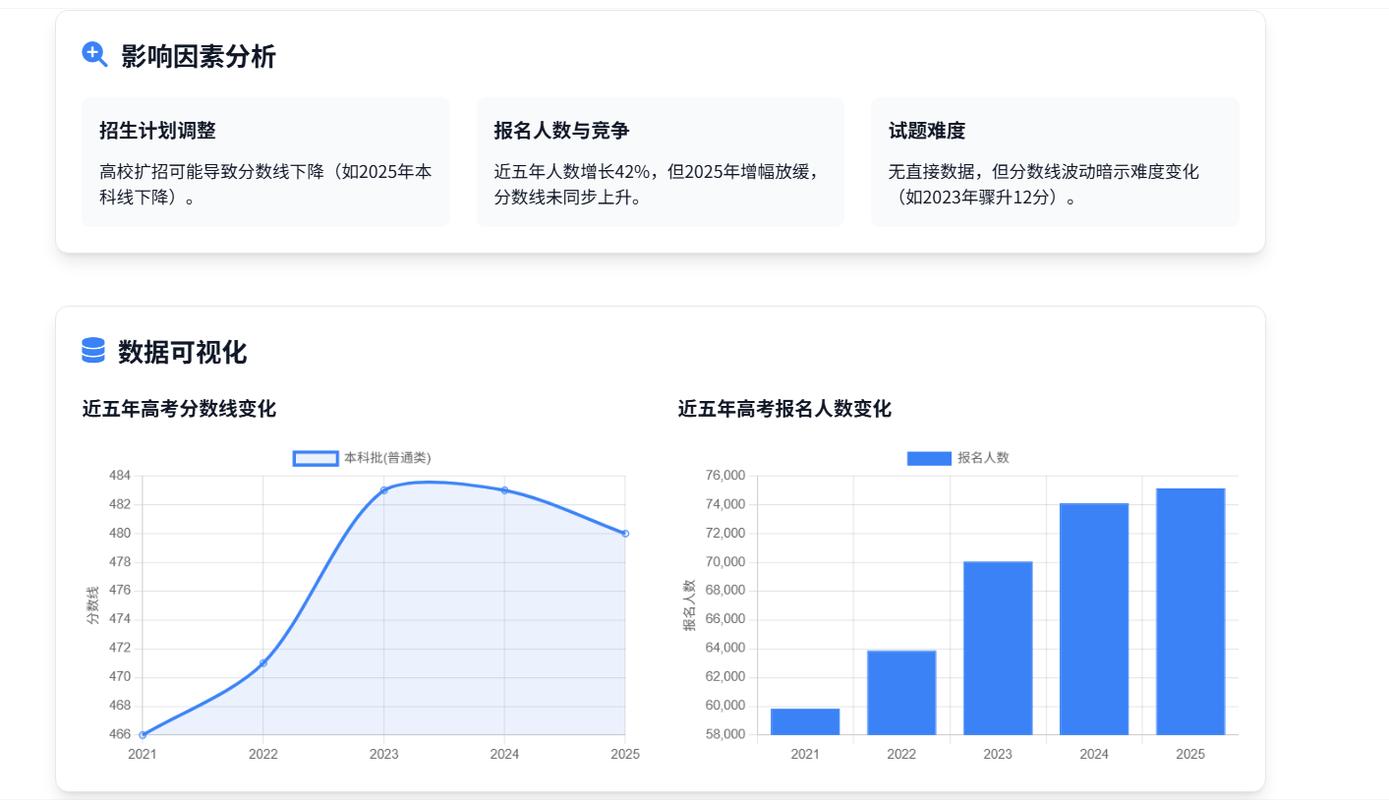Viewport: 1389px width, 800px height.
Task: Click the 近五年高考分数线变化 chart title
Action: [179, 409]
